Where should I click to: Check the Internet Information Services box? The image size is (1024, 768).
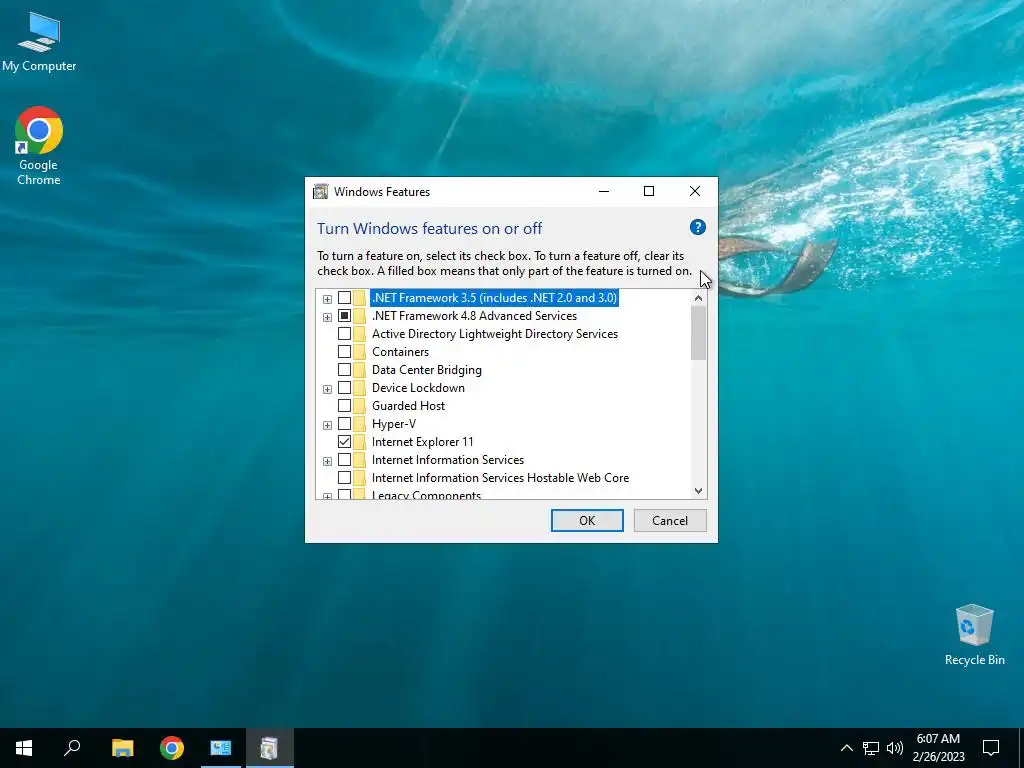click(x=344, y=460)
